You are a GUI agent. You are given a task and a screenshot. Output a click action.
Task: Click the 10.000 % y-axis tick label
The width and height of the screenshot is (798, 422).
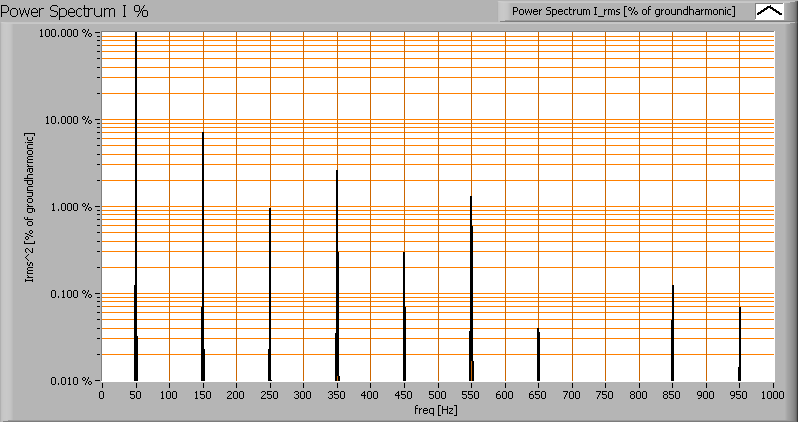72,120
